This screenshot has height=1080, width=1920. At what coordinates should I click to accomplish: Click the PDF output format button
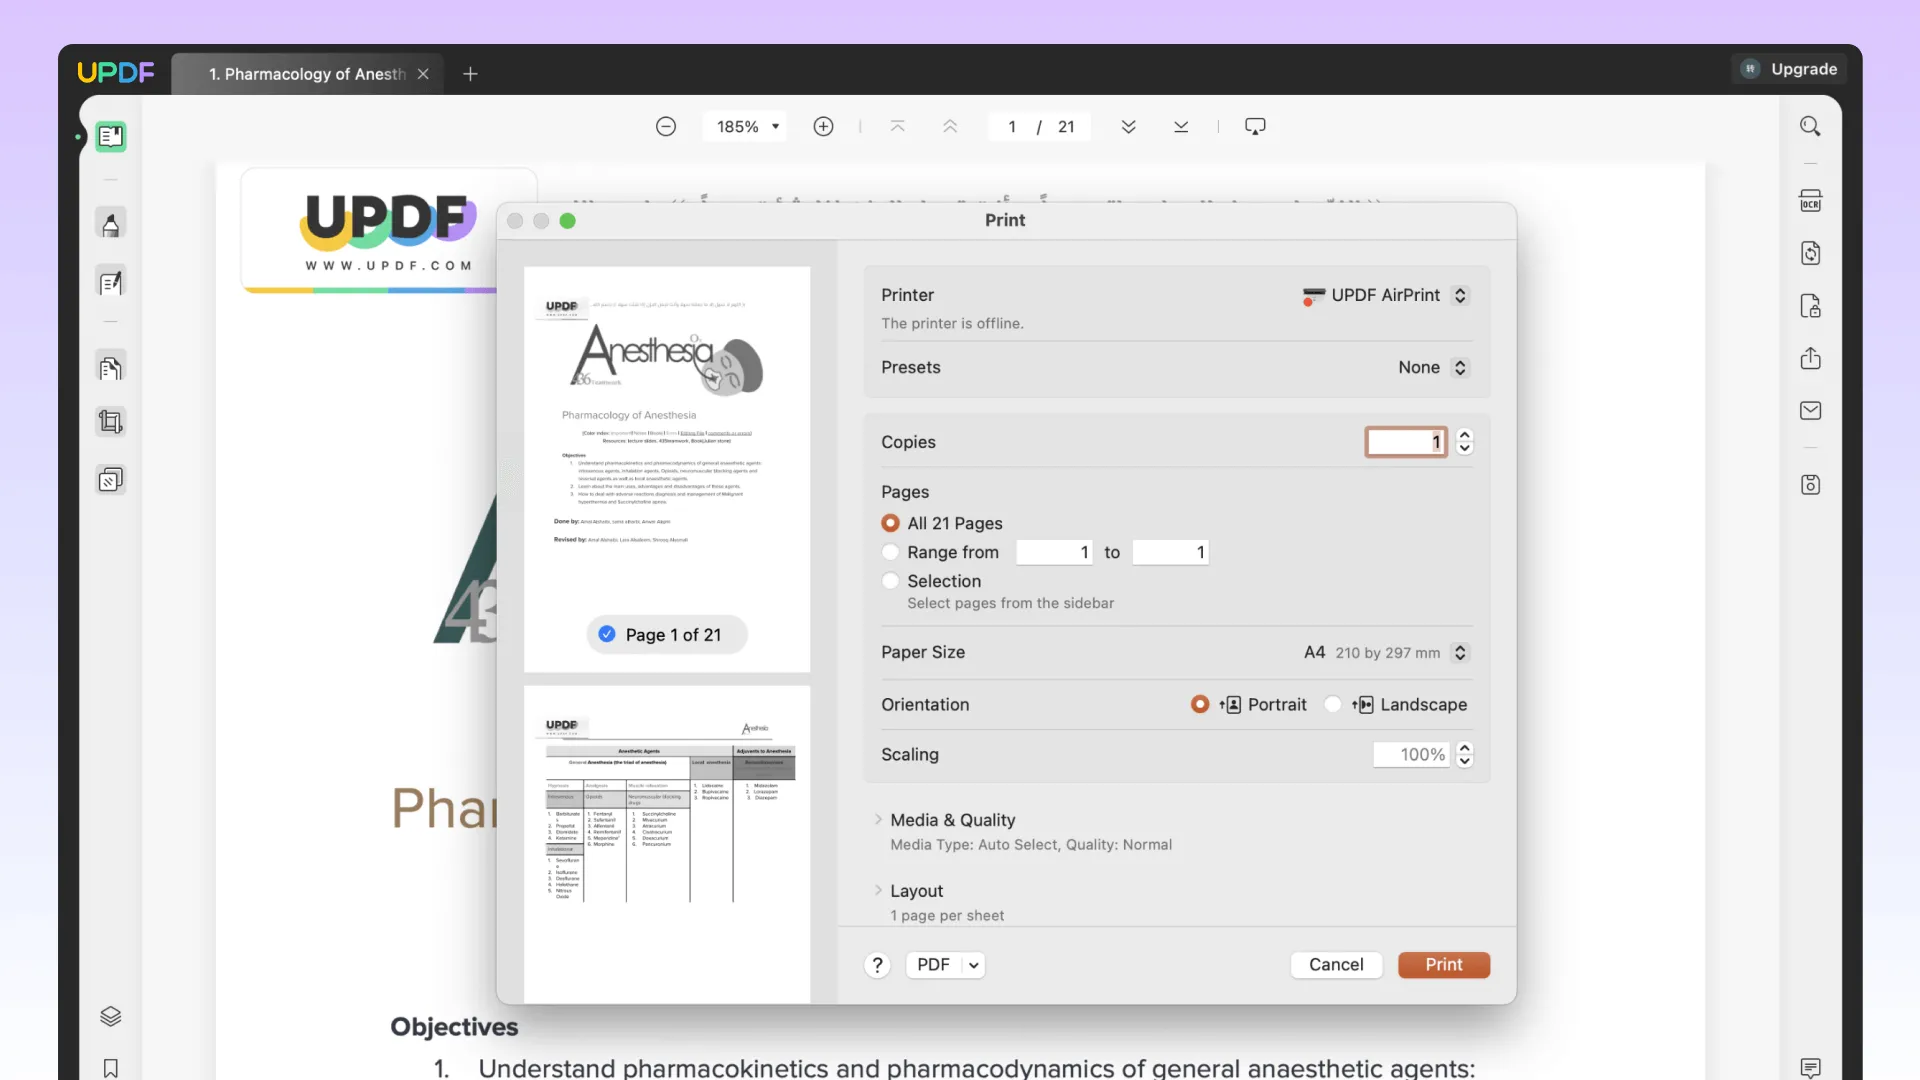pyautogui.click(x=944, y=964)
